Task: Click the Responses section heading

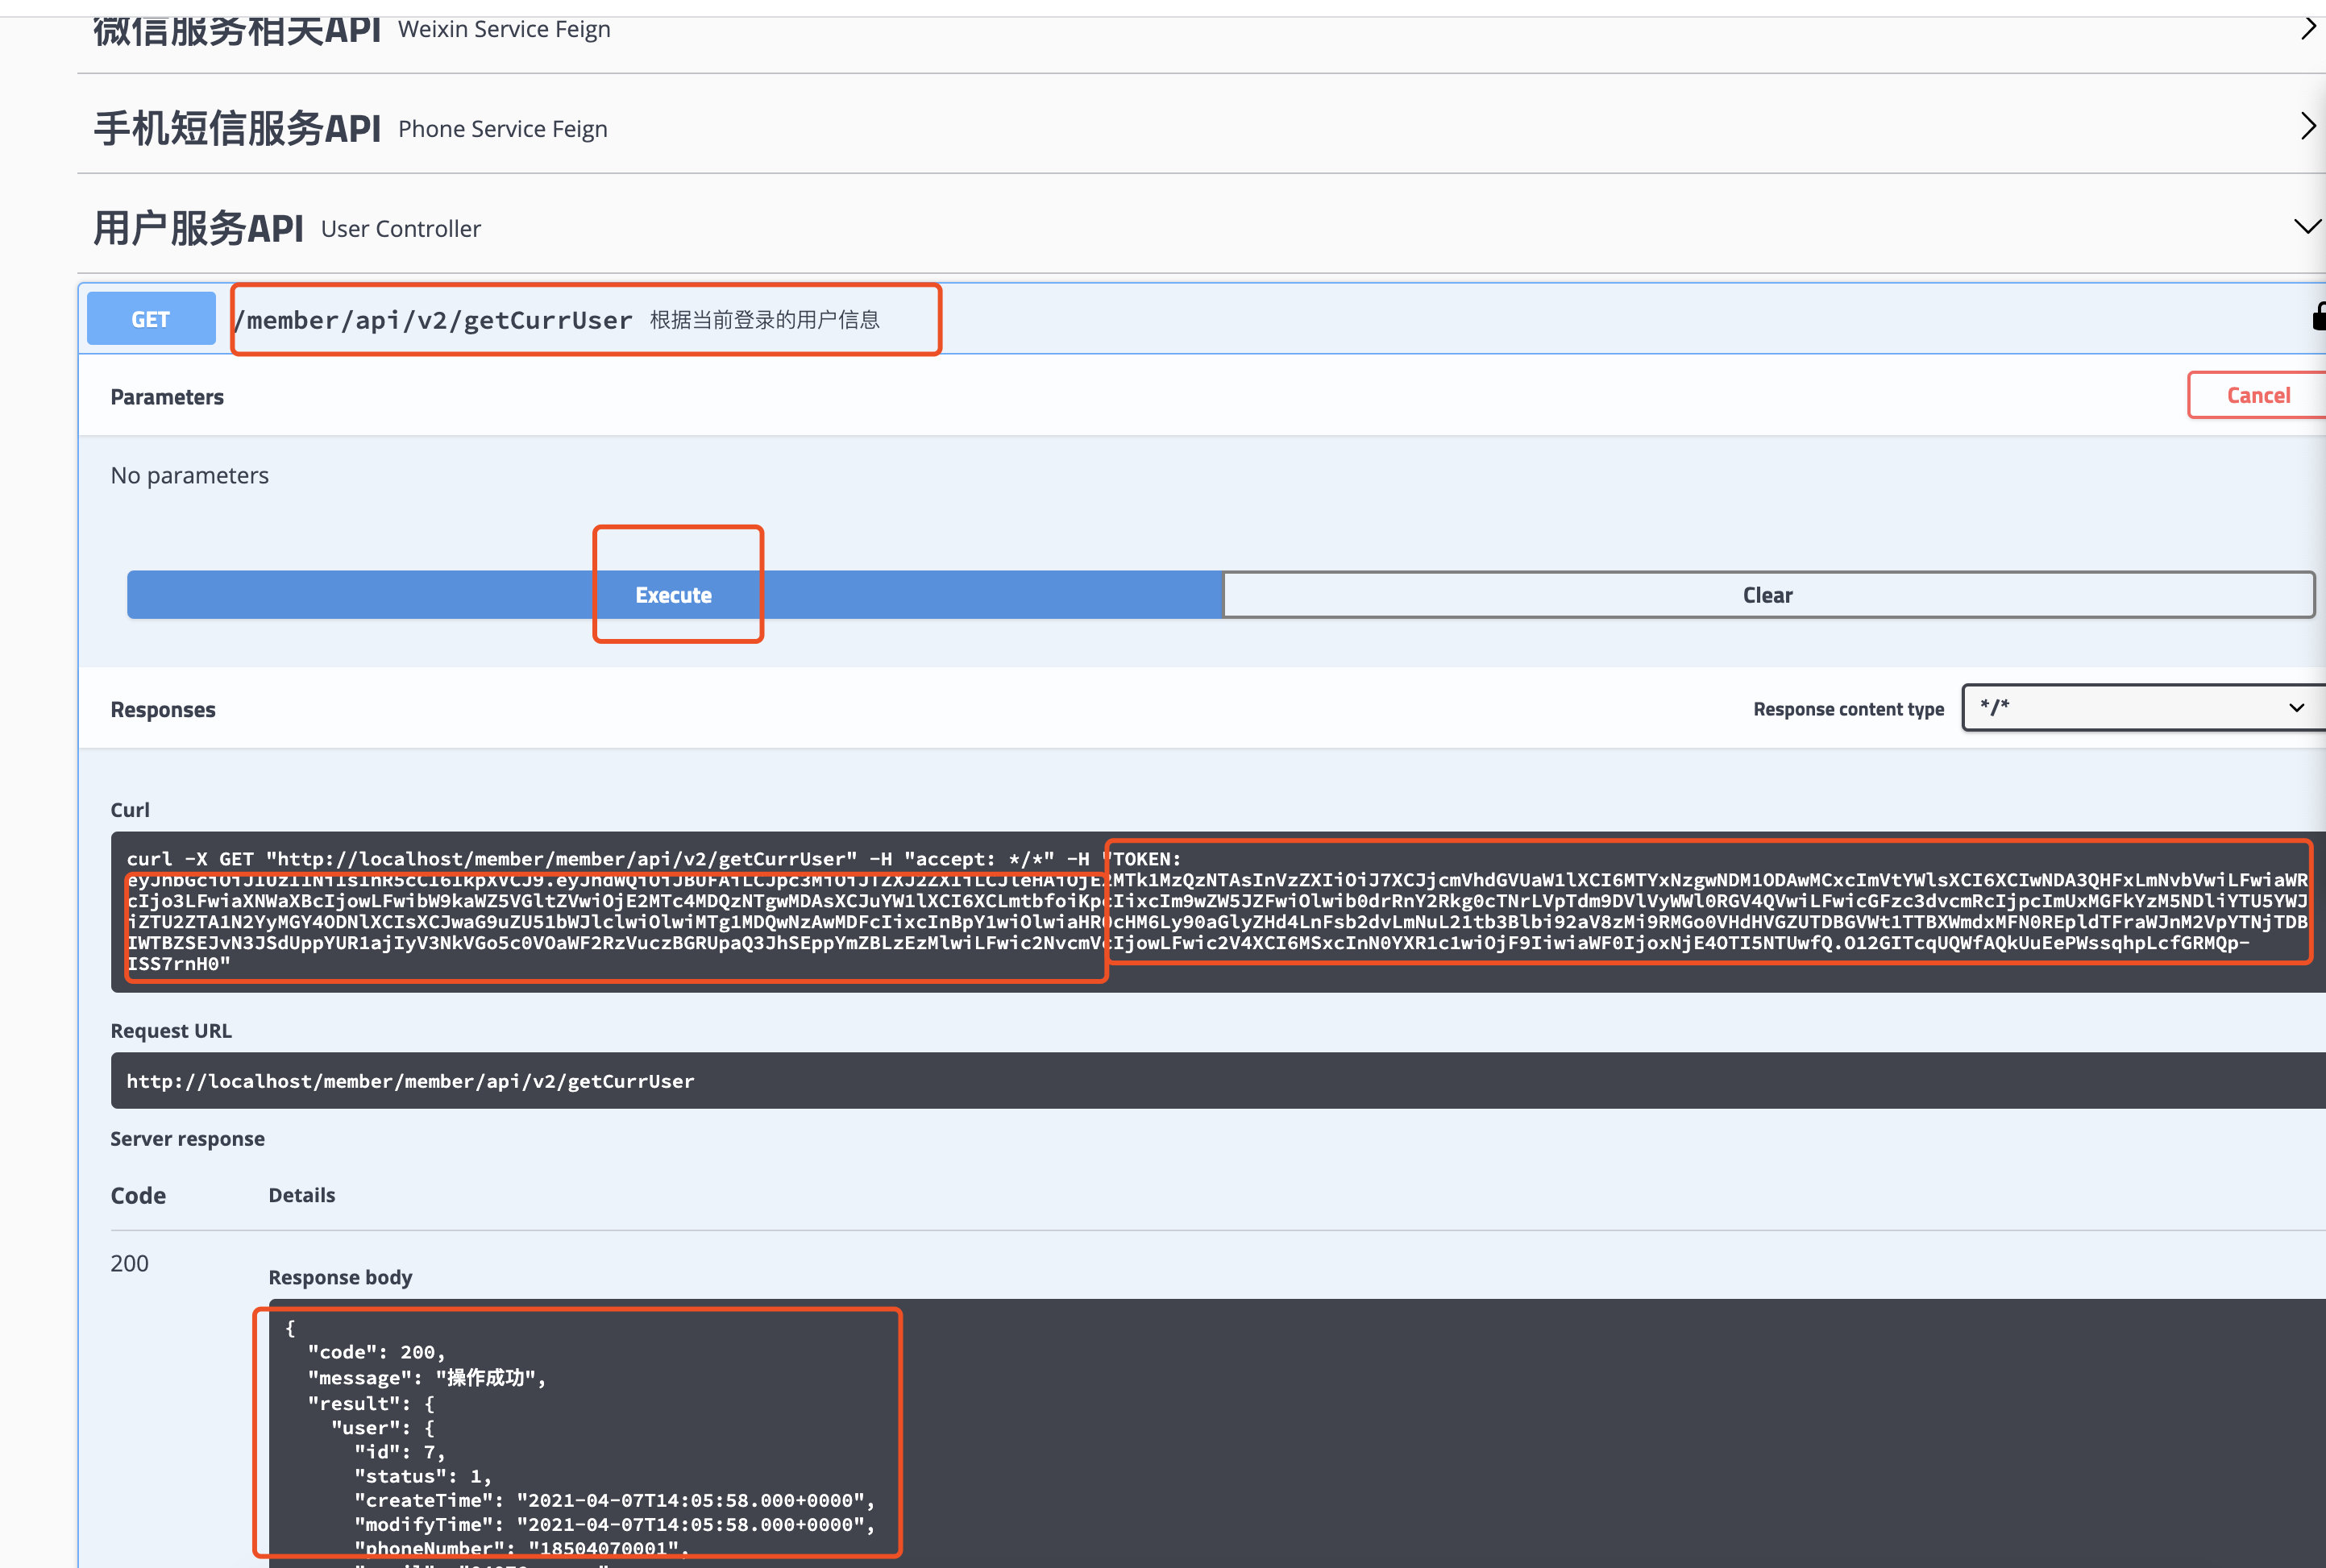Action: point(163,710)
